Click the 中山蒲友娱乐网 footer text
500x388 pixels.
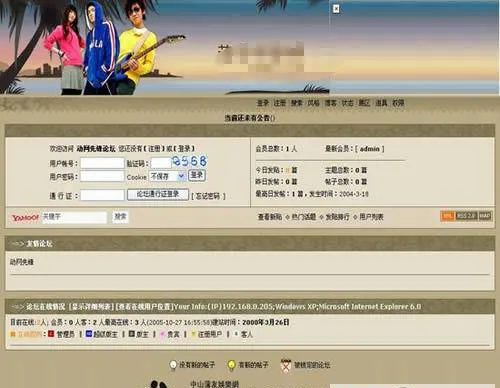tap(215, 384)
